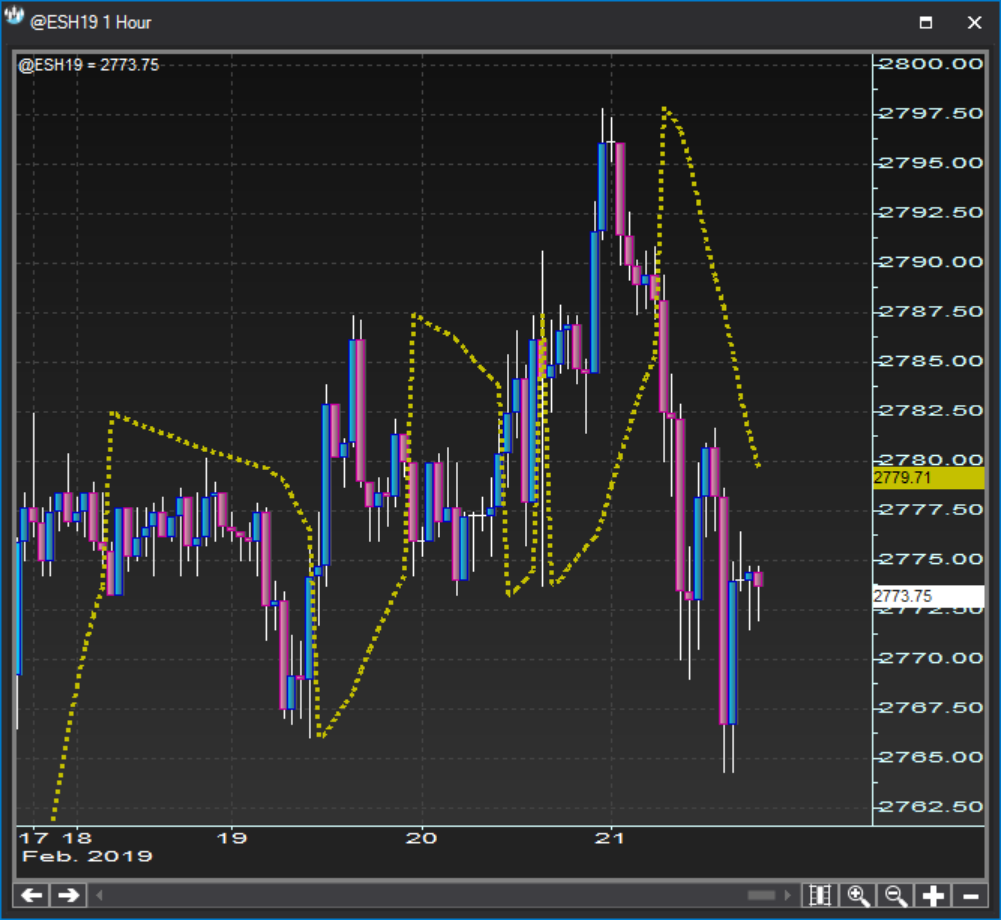
Task: Close the @ESH19 1 Hour chart window
Action: pos(974,22)
